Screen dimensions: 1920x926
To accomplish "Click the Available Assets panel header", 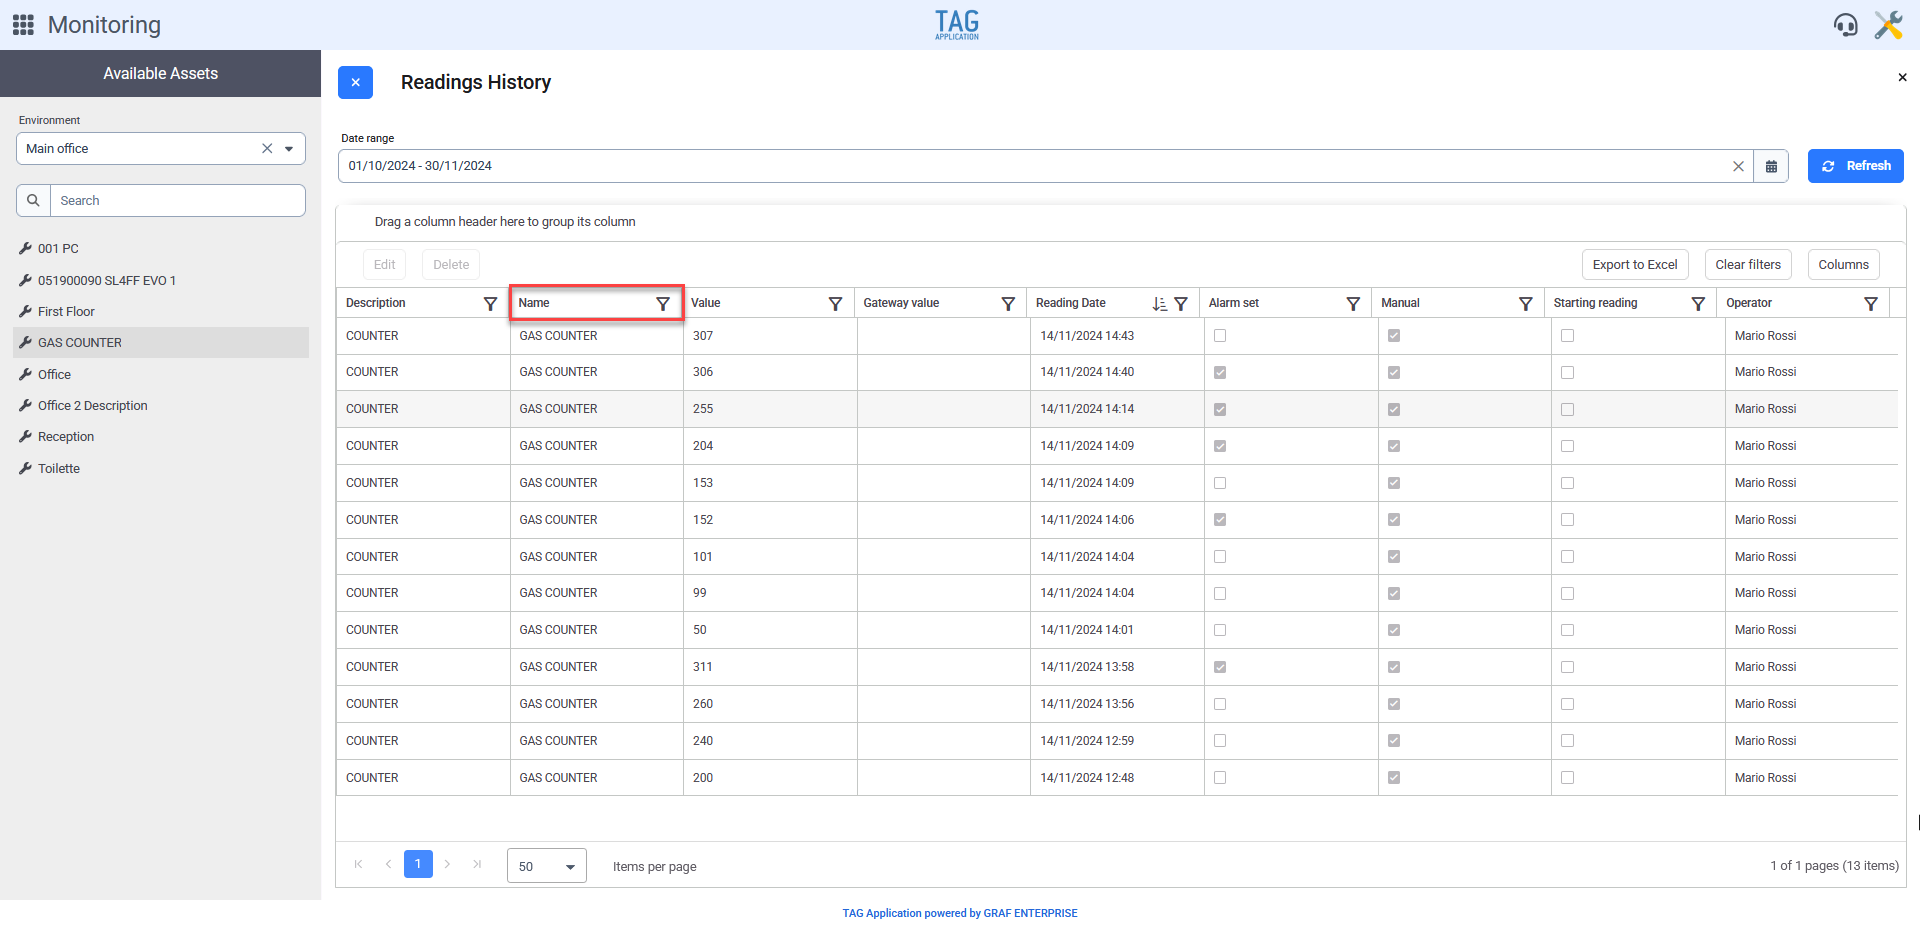I will pos(160,73).
